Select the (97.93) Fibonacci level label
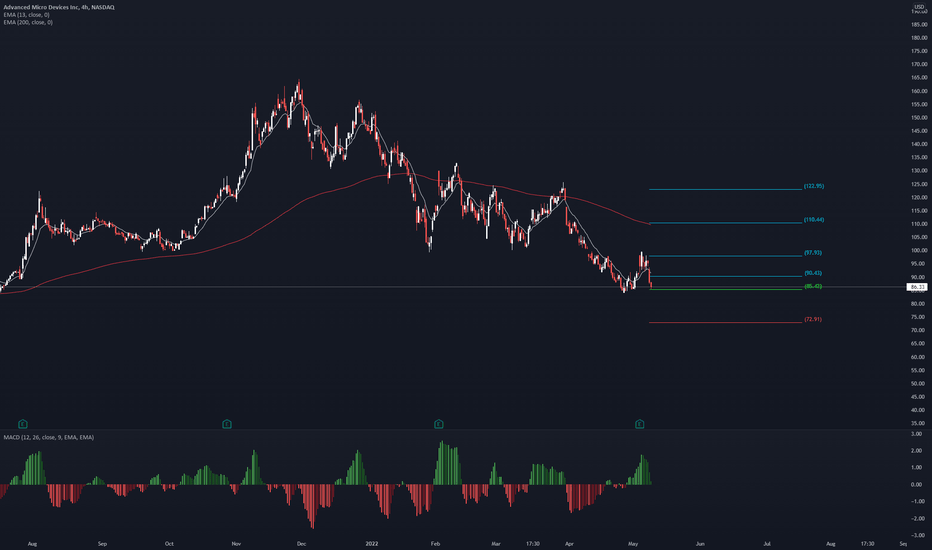The width and height of the screenshot is (932, 550). tap(813, 253)
